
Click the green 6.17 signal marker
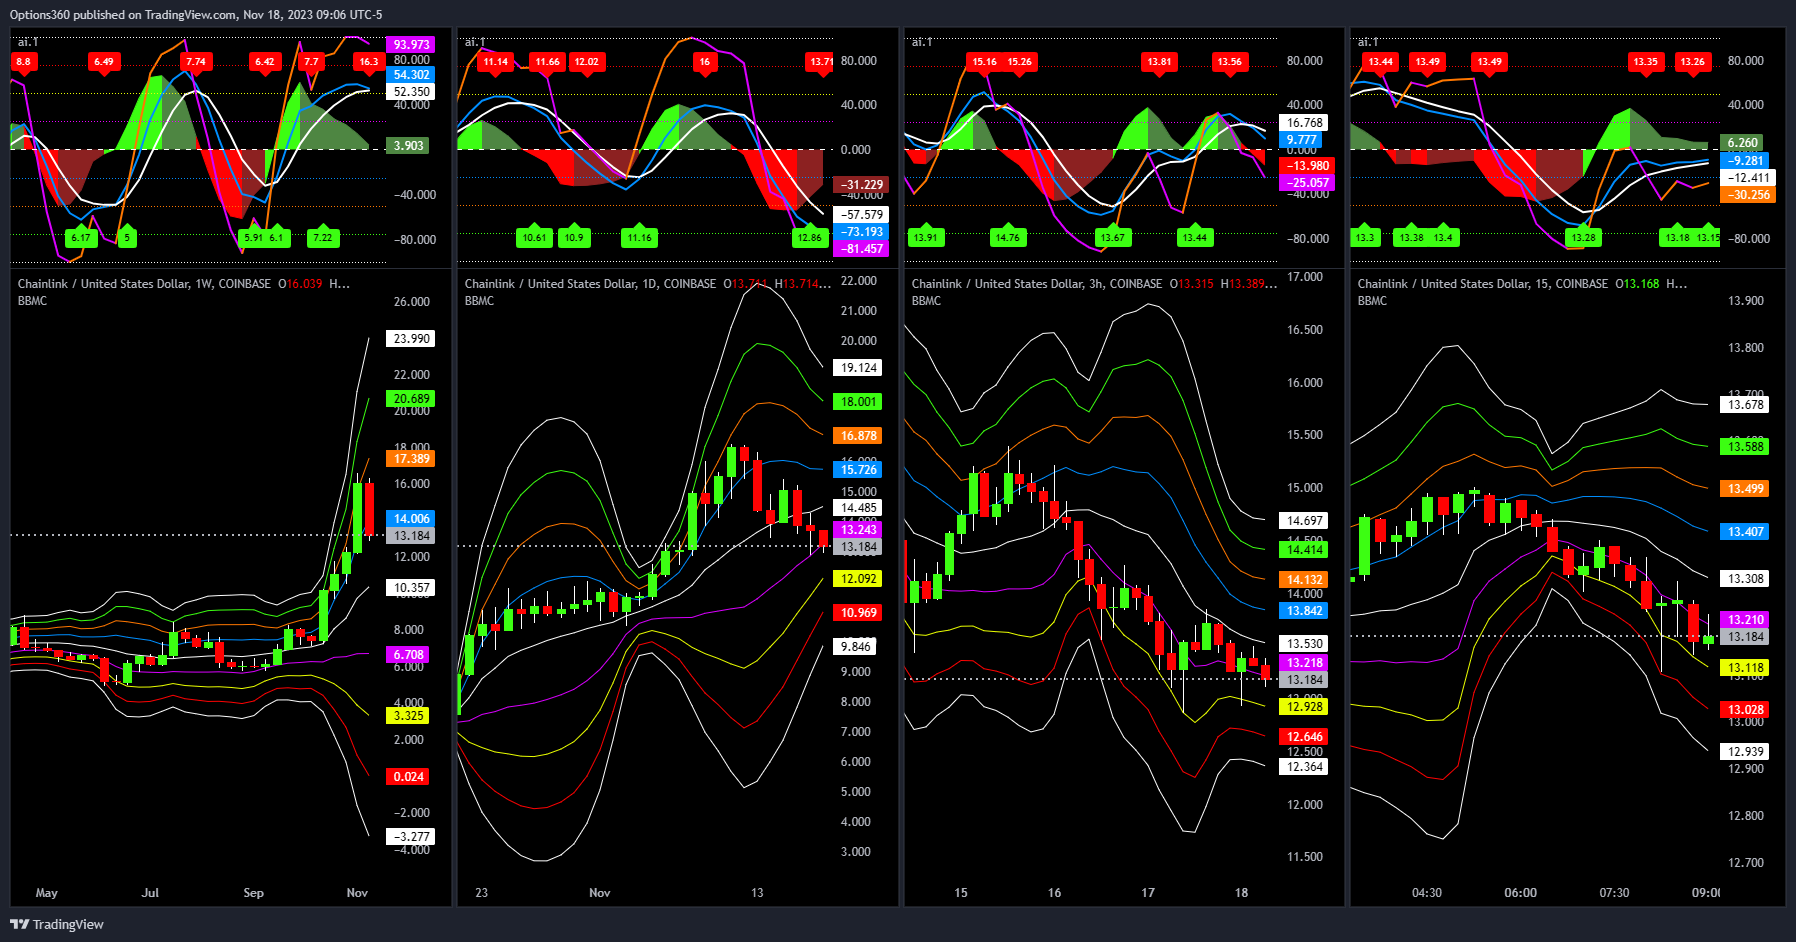81,237
